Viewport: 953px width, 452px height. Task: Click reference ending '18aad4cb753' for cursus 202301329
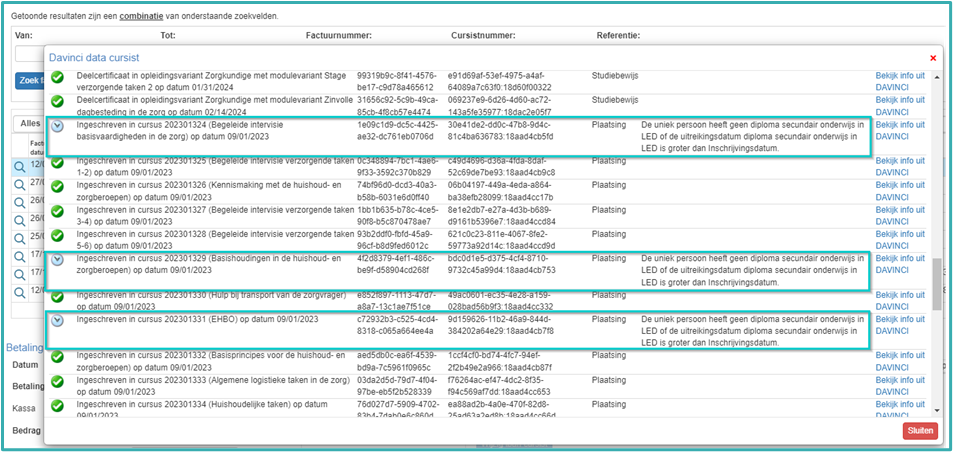[501, 264]
